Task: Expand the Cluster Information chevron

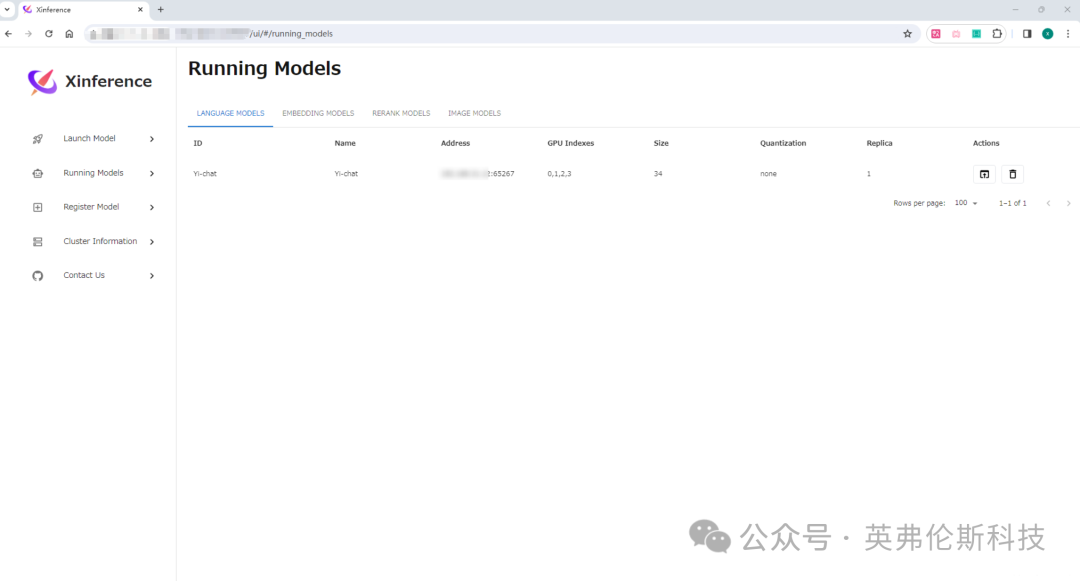Action: (x=152, y=242)
